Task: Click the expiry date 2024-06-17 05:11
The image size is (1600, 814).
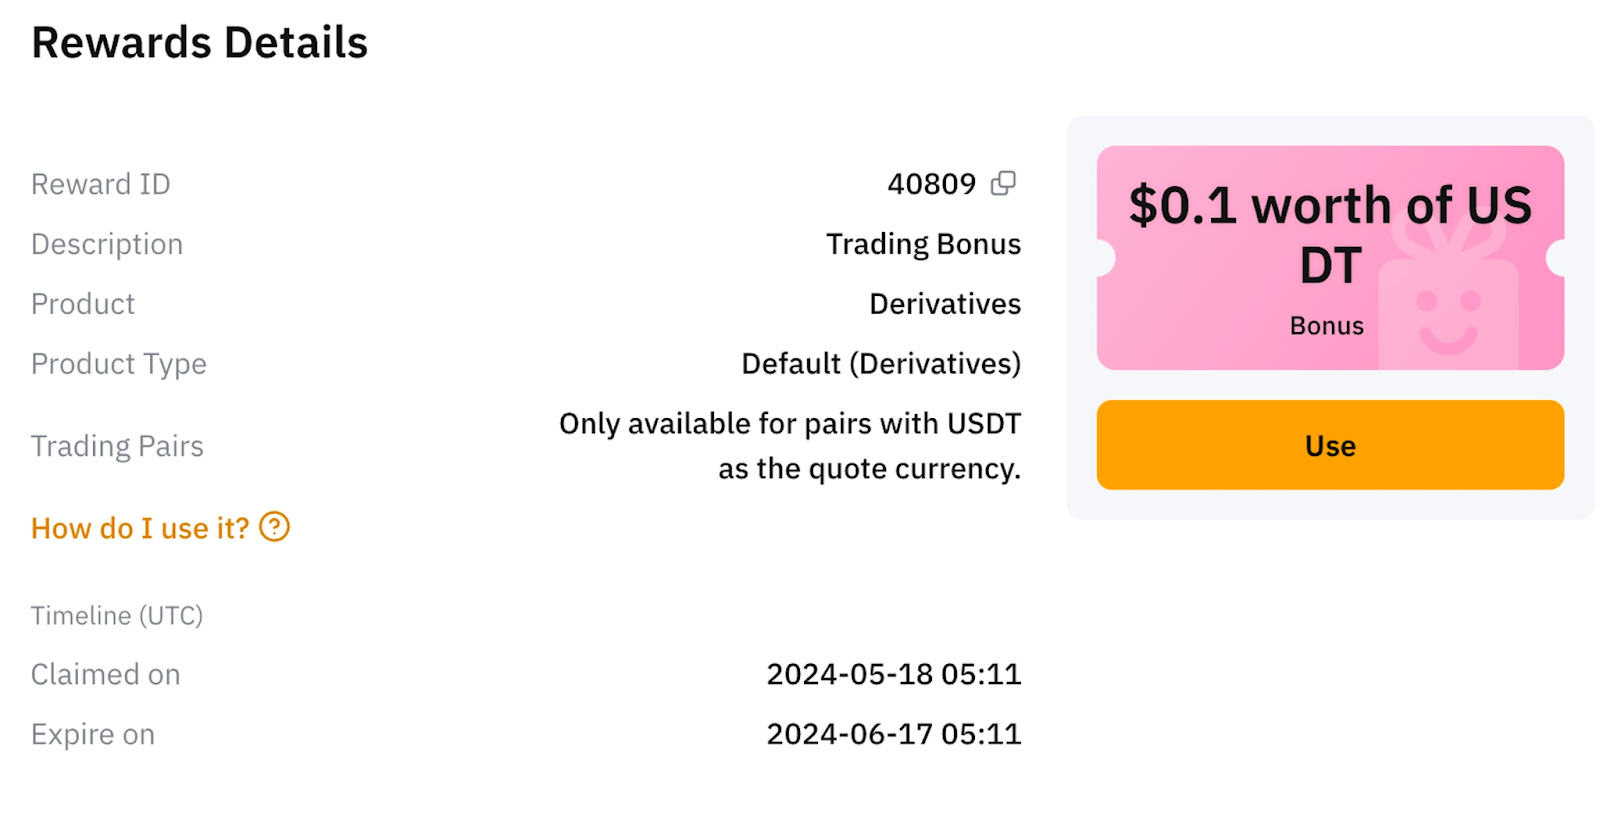Action: [x=893, y=735]
